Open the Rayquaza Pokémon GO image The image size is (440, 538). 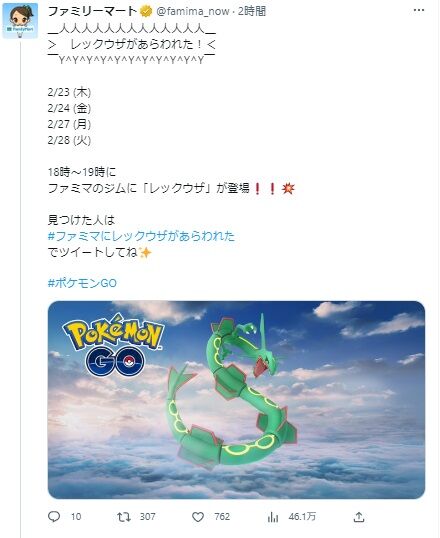pos(236,400)
